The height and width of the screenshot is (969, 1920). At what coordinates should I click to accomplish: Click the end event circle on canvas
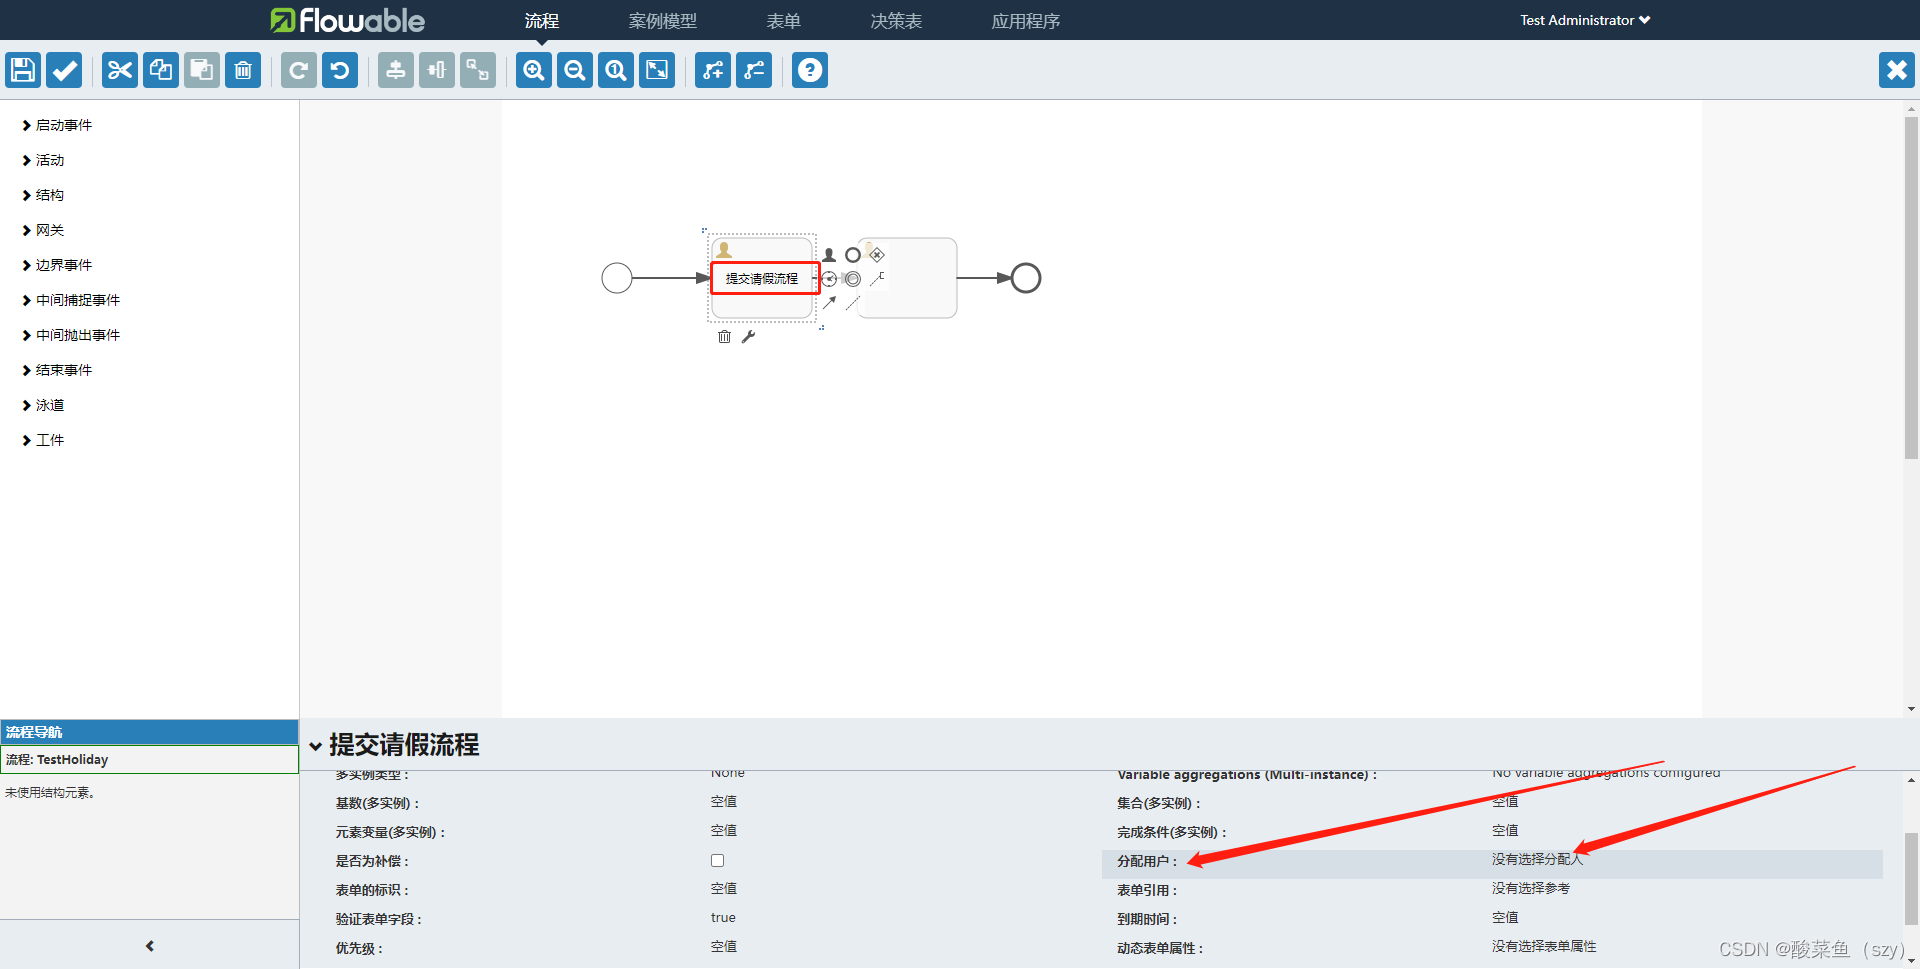point(1026,278)
